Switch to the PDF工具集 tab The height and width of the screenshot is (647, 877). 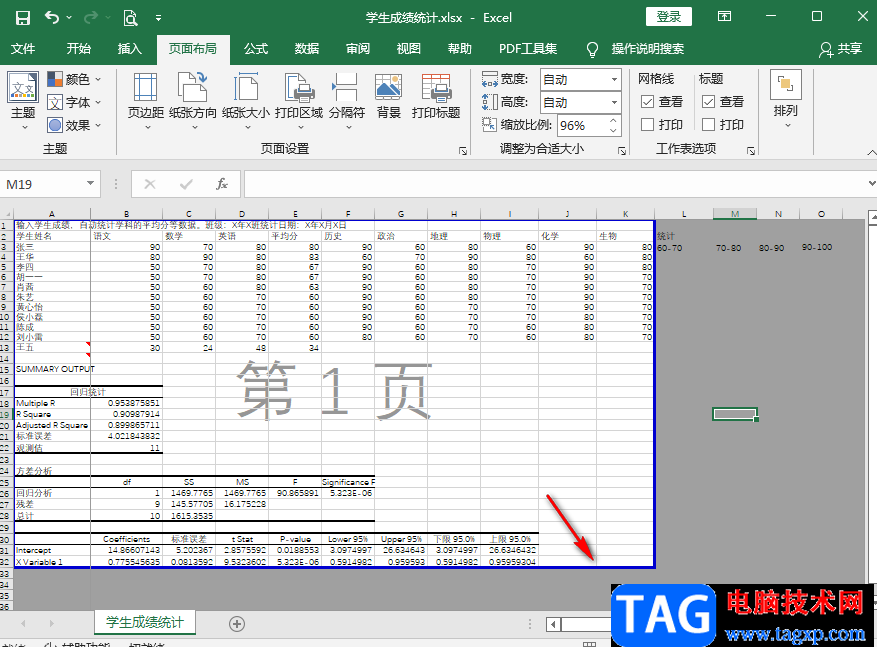(528, 49)
